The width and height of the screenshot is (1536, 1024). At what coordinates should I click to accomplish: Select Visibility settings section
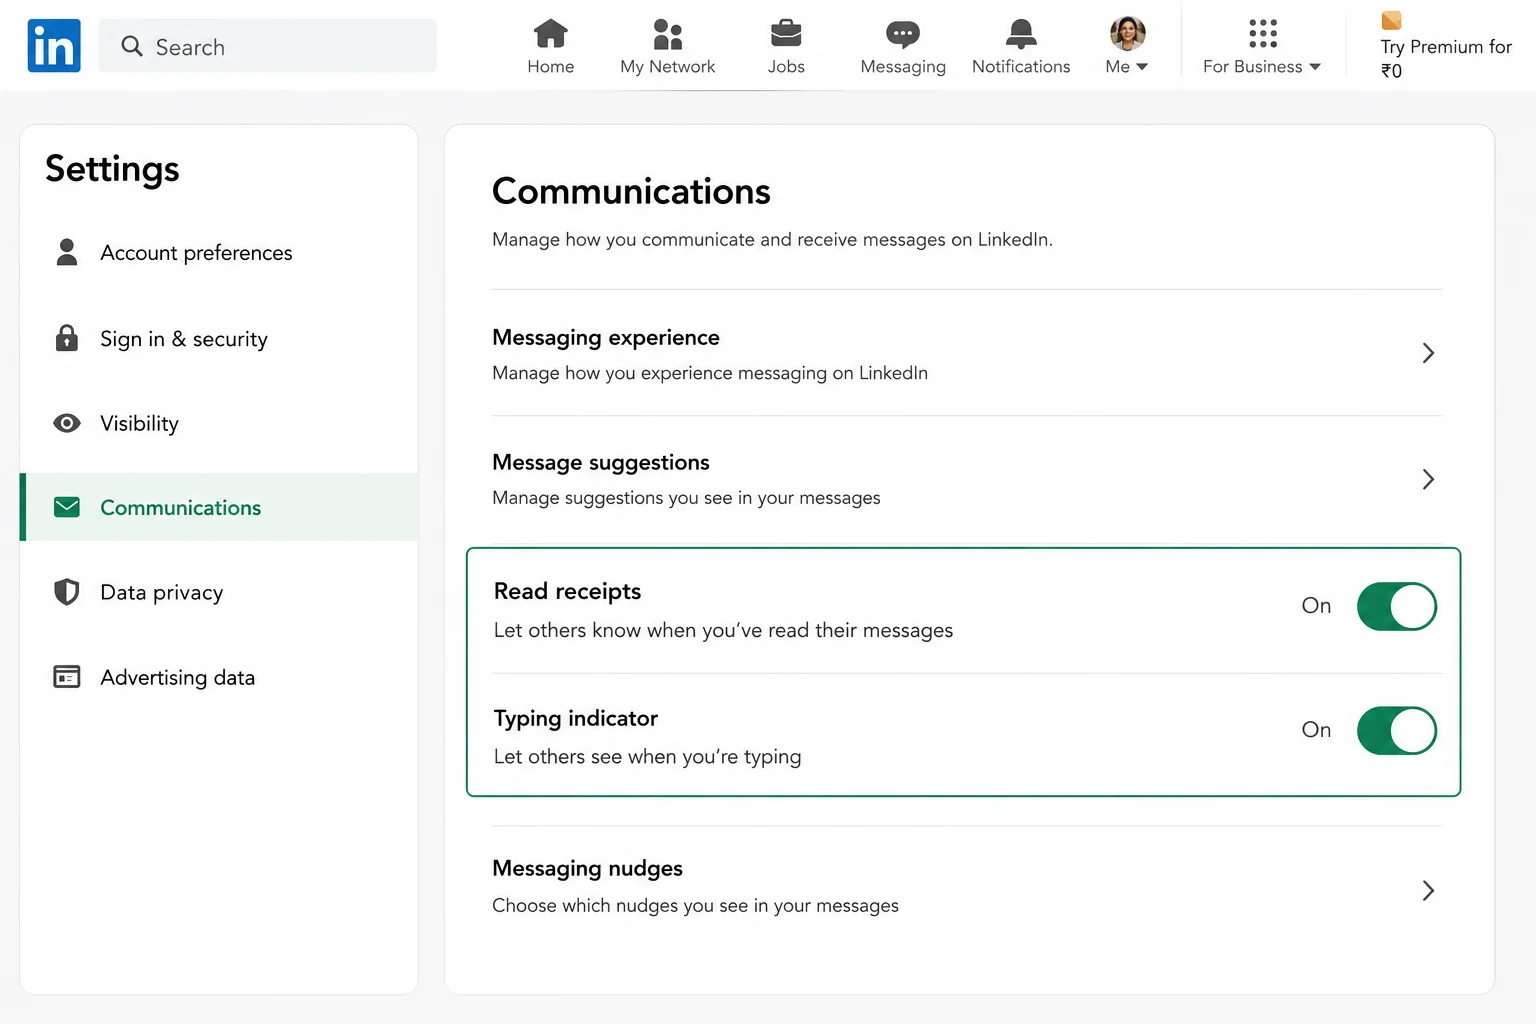pyautogui.click(x=219, y=423)
